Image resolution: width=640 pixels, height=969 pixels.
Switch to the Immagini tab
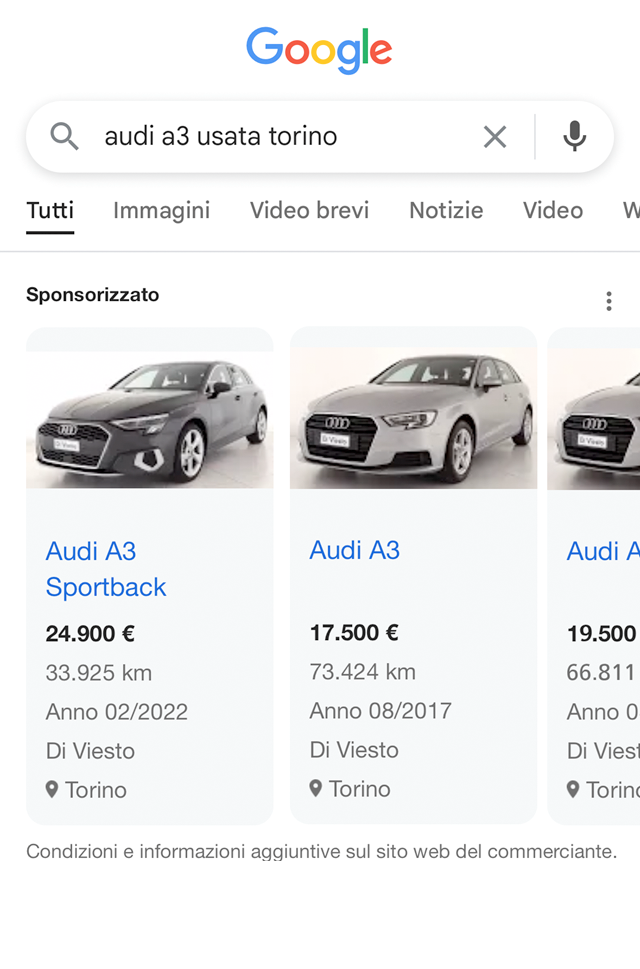161,211
